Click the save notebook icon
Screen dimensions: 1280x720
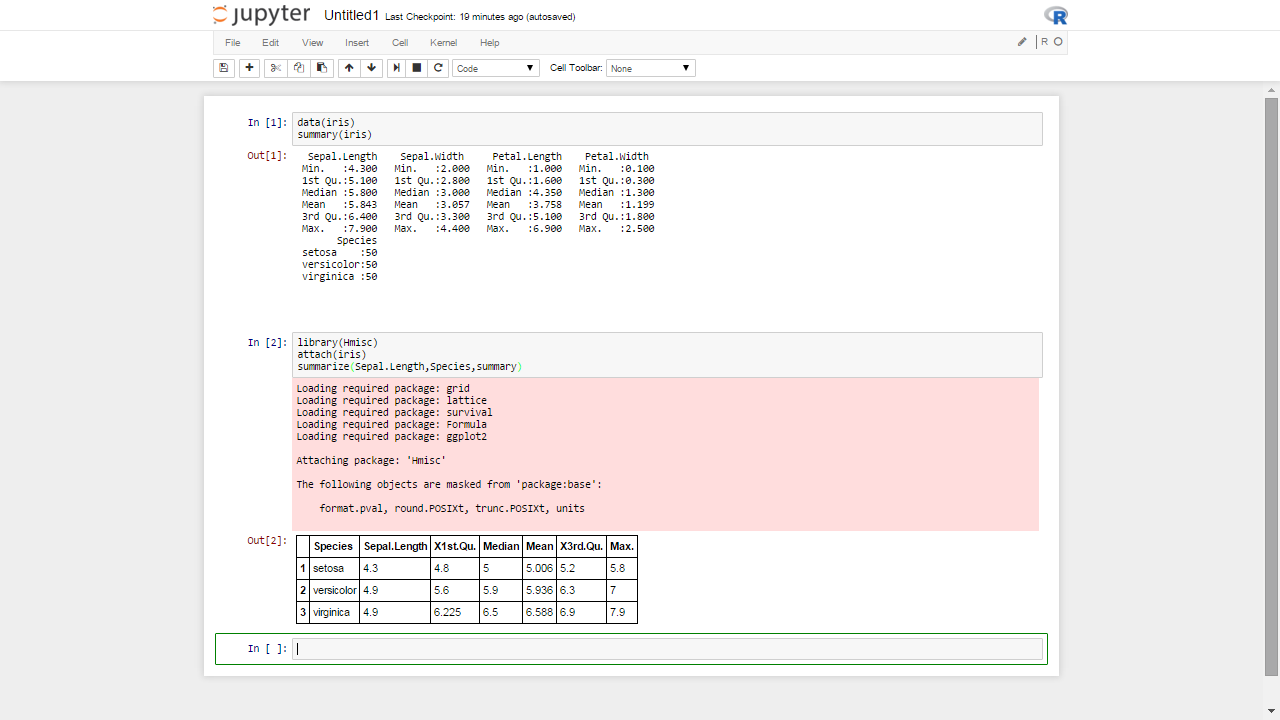point(224,68)
